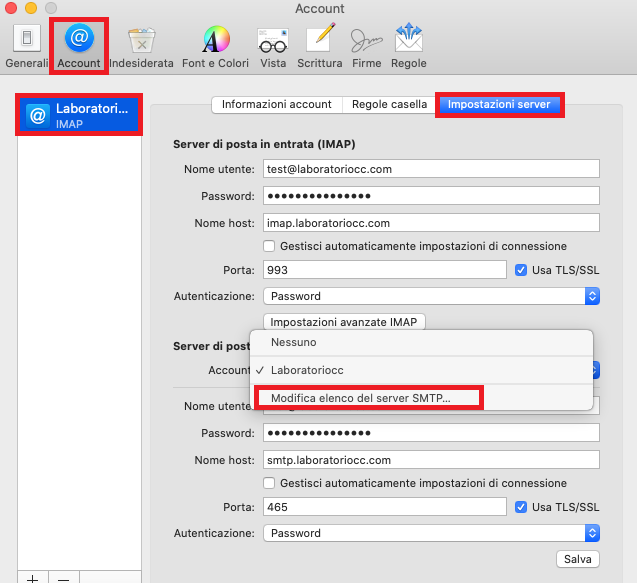Screen dimensions: 637x583
Task: Open Font e Colori preferences
Action: [x=215, y=45]
